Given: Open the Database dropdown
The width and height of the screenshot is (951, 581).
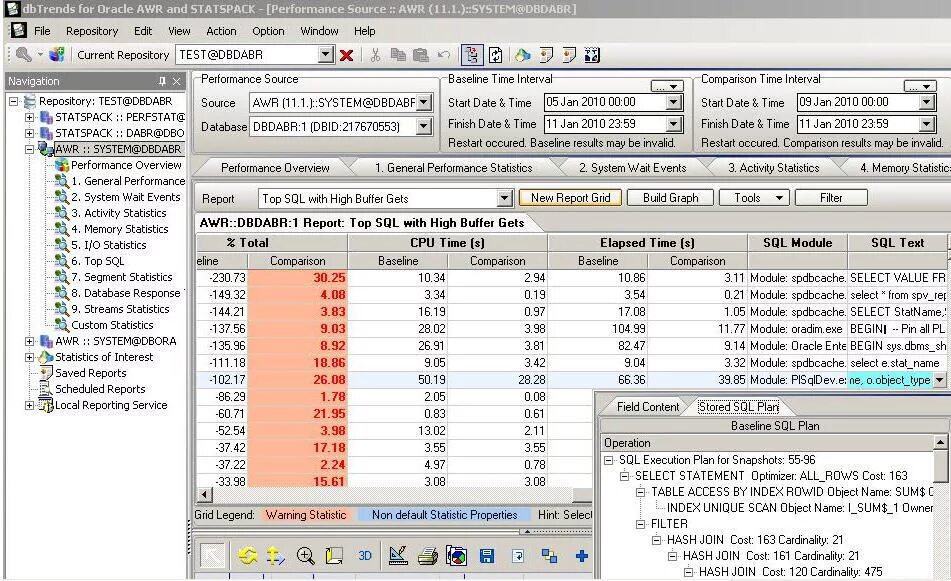Looking at the screenshot, I should pos(424,126).
